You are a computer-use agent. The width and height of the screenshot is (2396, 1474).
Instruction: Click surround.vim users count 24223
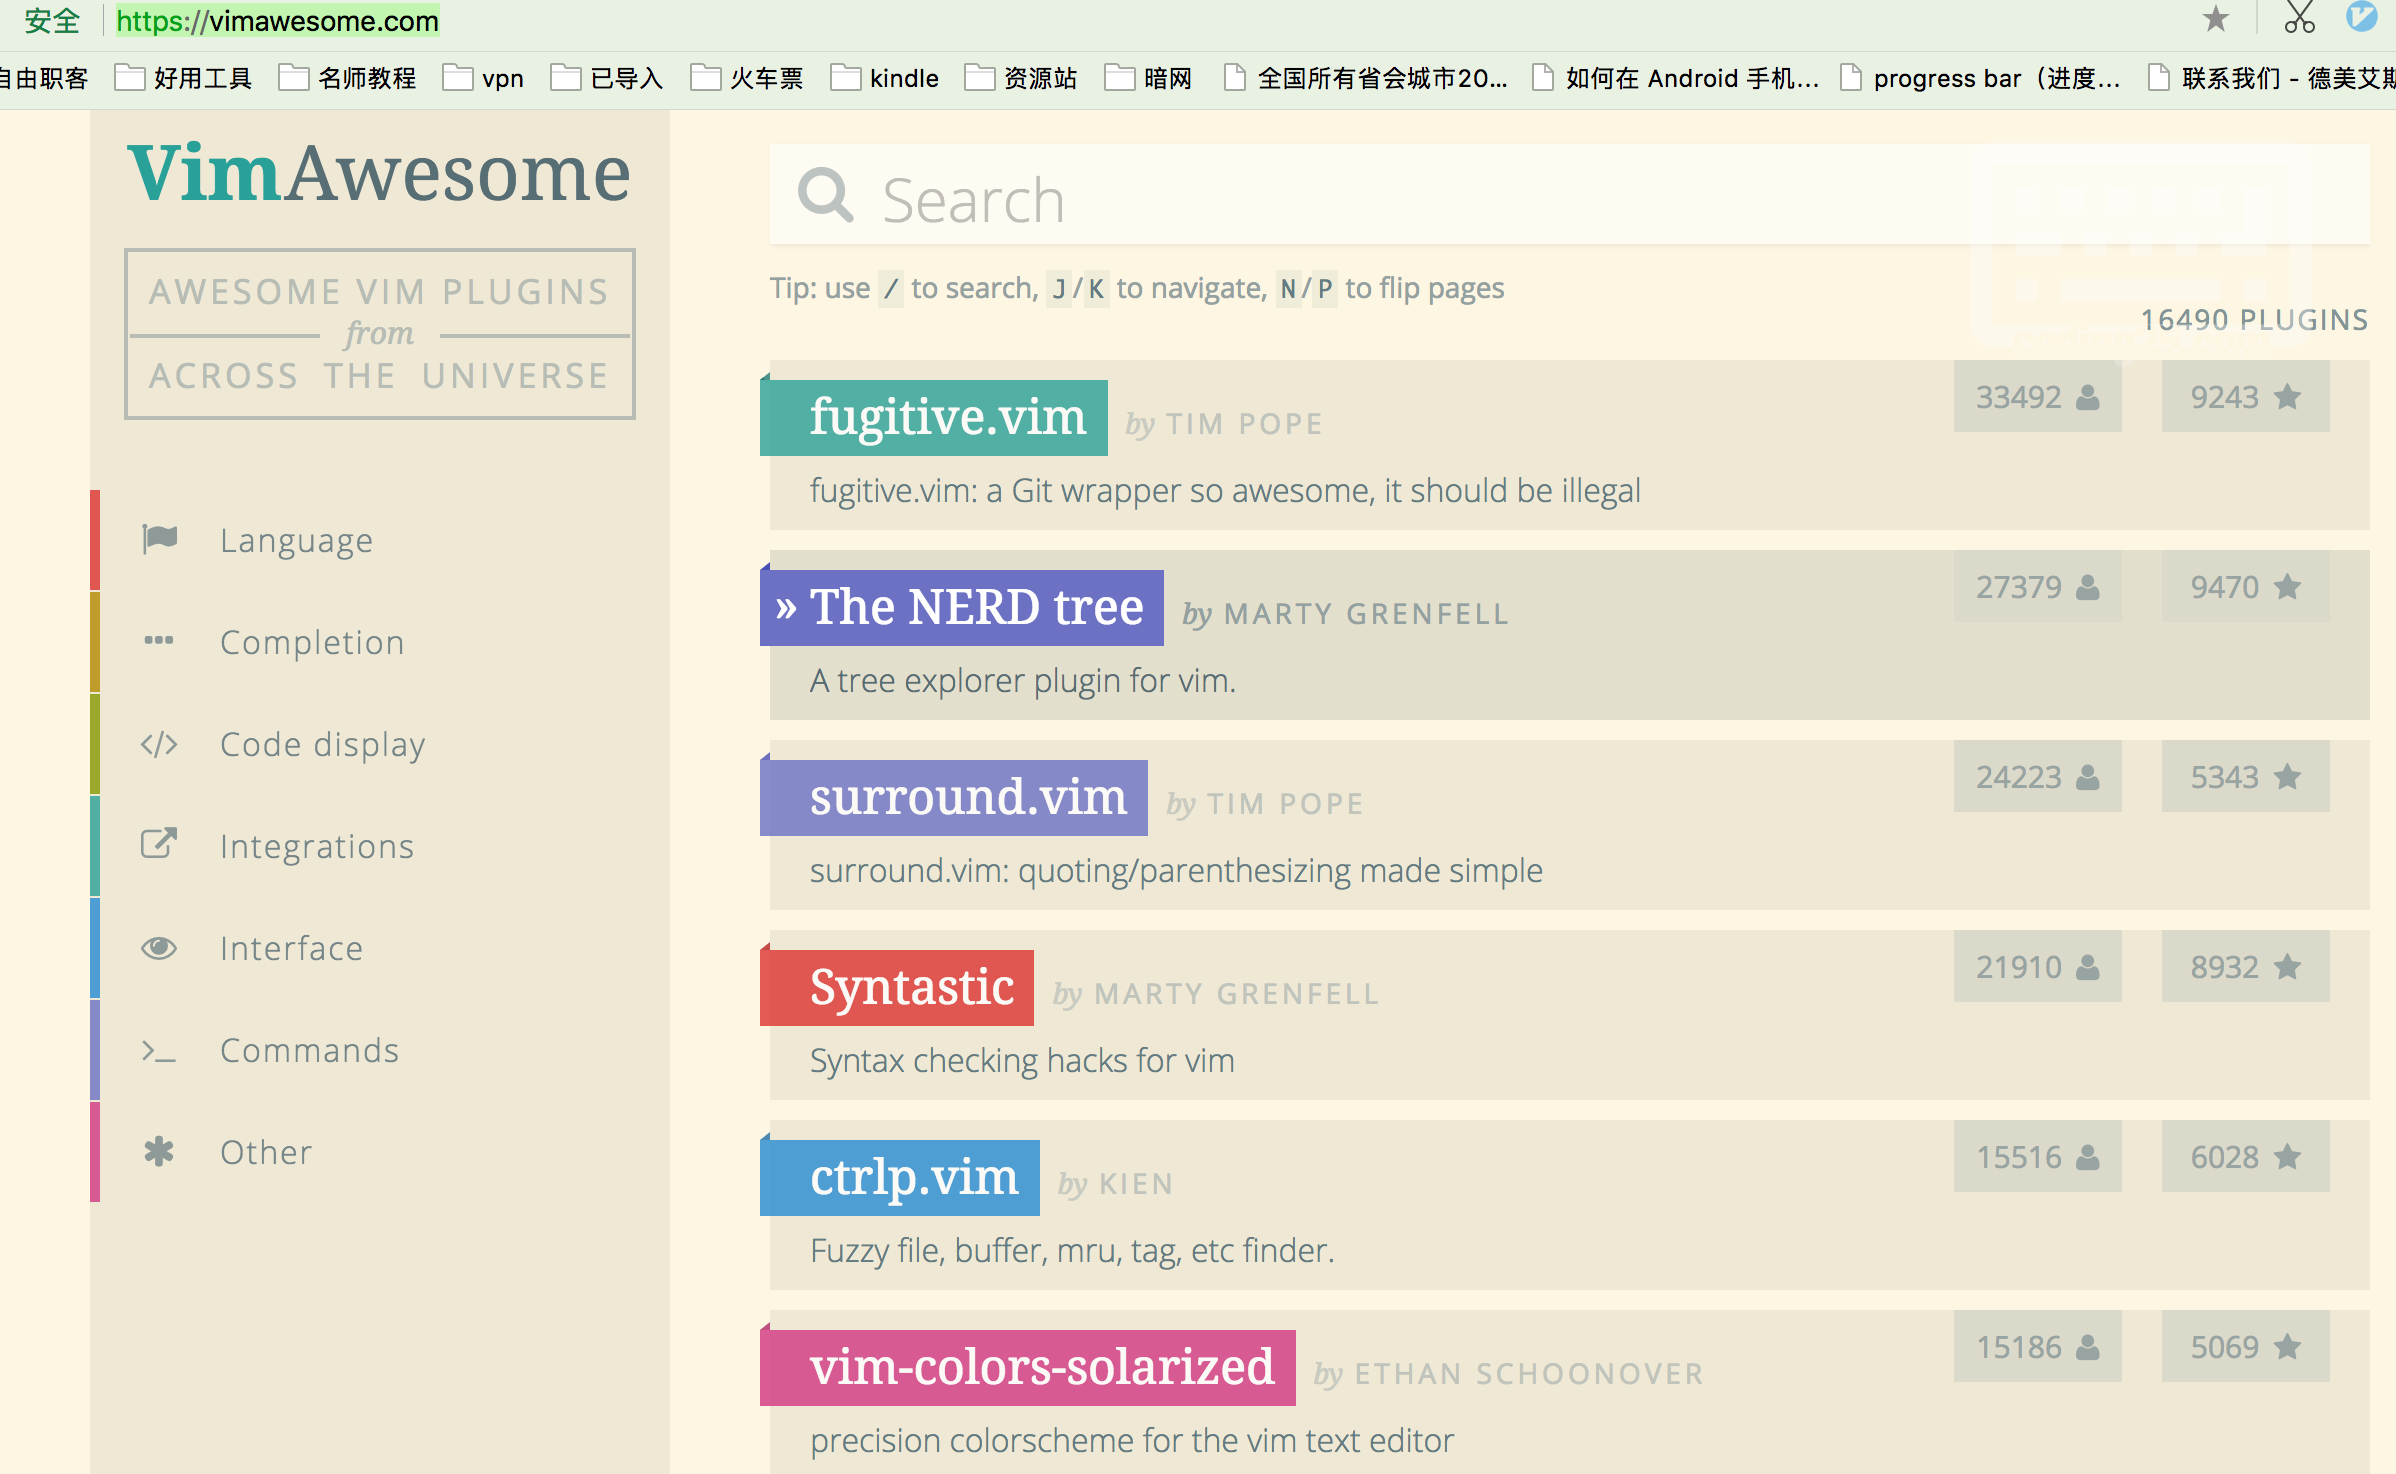pos(2037,777)
